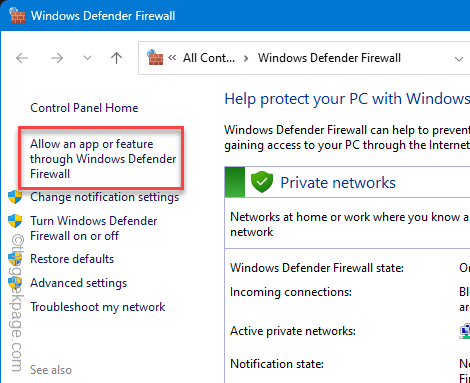Open the recent locations chevron
470x383 pixels.
(x=87, y=58)
